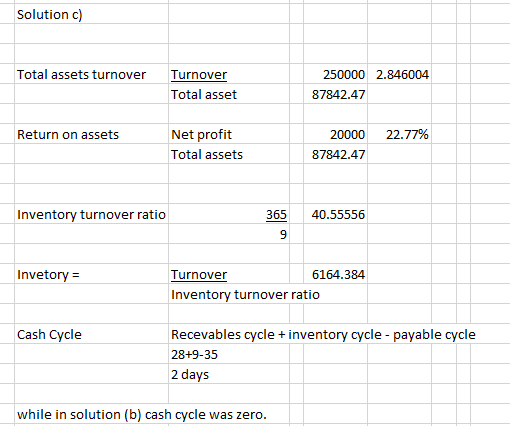Select the 6164.384 value cell
The height and width of the screenshot is (426, 510).
[335, 274]
